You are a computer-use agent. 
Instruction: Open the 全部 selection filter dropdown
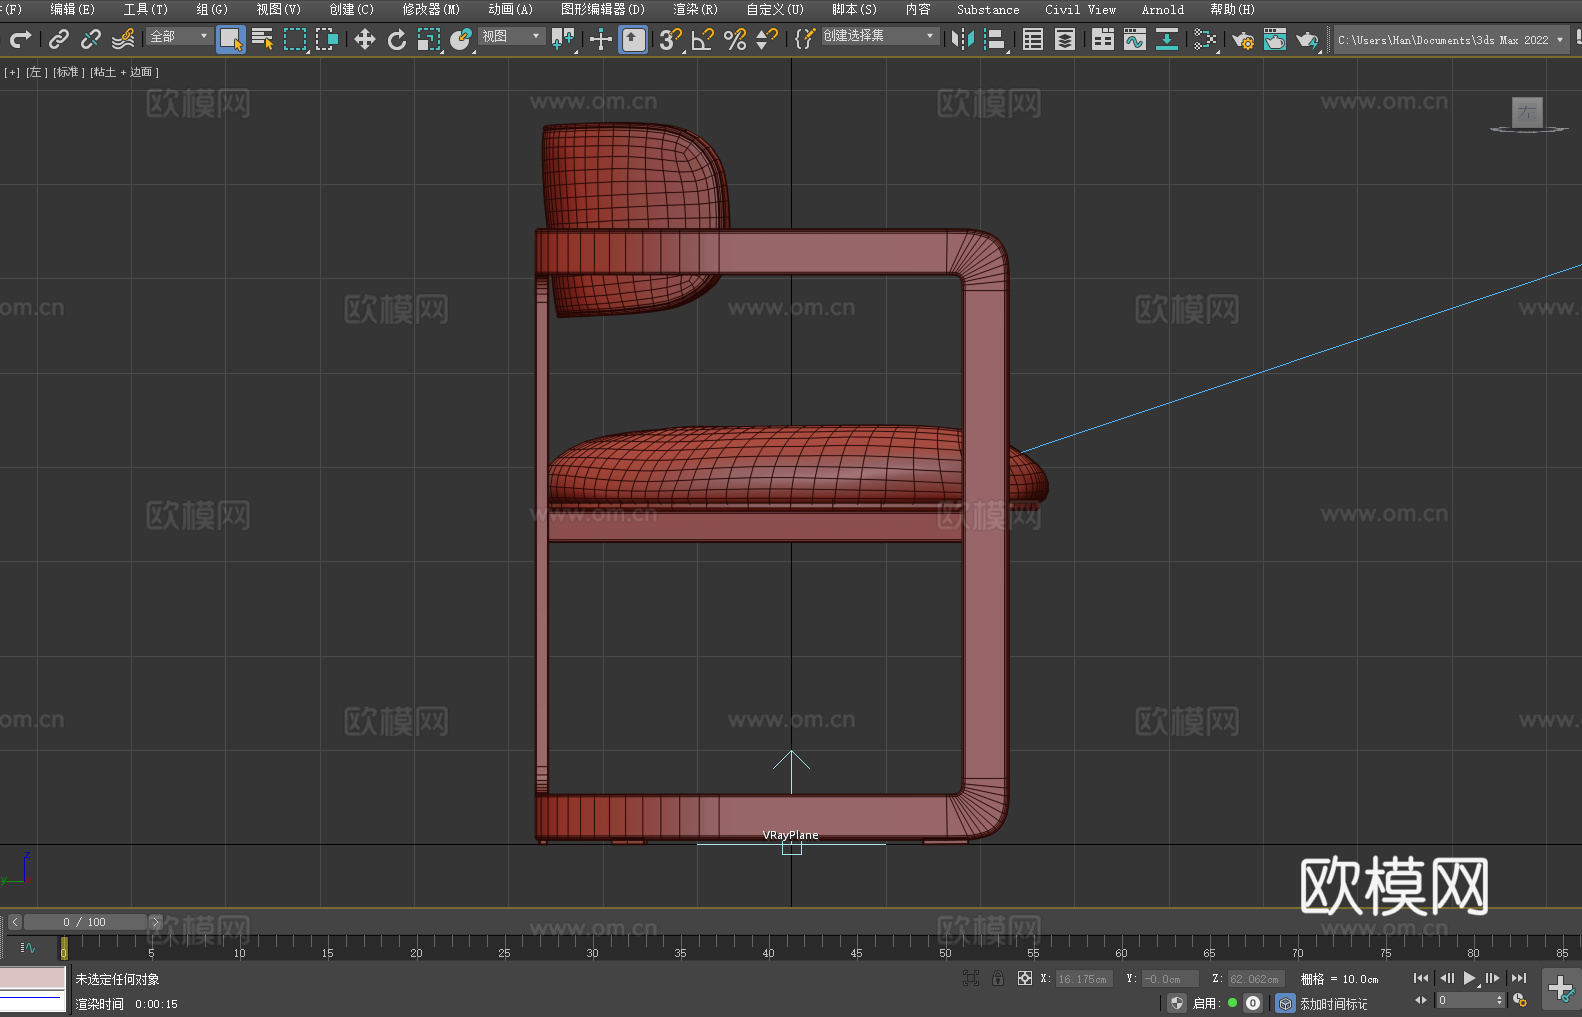tap(179, 36)
